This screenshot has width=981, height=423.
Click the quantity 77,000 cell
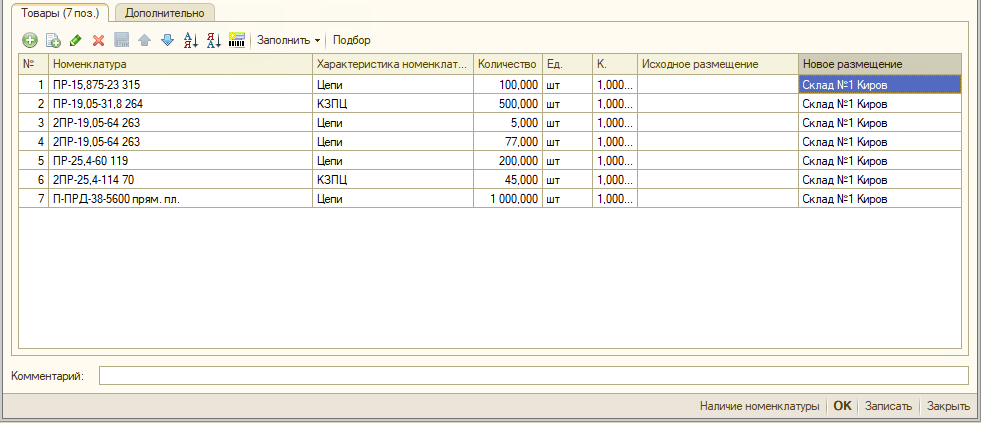coord(507,142)
